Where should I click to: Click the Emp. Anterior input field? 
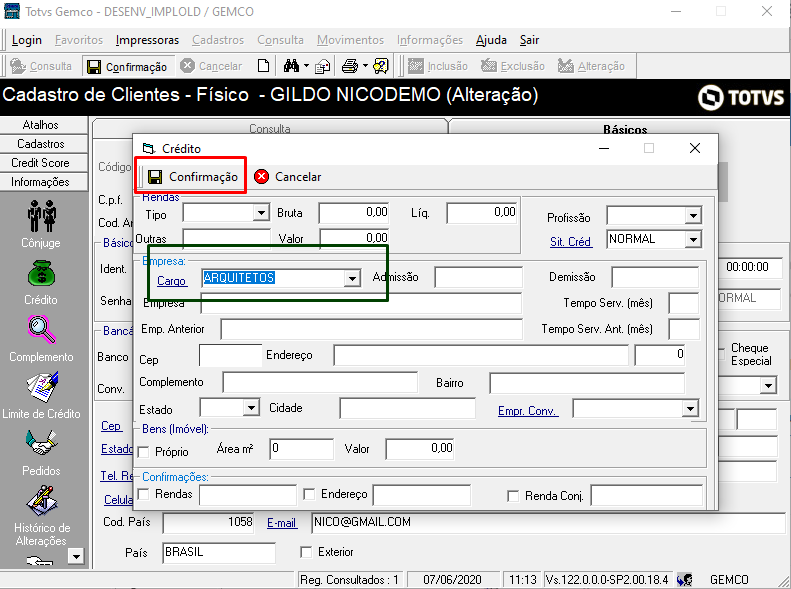(x=371, y=329)
